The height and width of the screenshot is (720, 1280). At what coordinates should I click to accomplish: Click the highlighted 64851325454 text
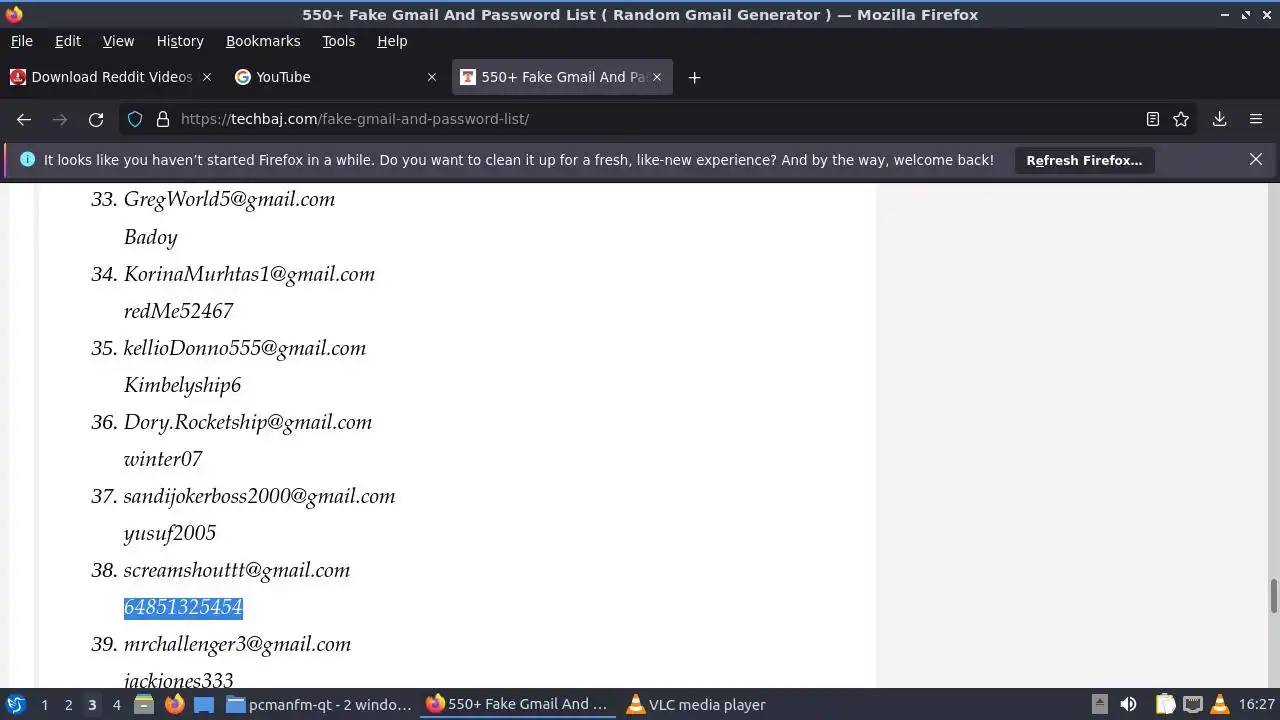coord(183,607)
